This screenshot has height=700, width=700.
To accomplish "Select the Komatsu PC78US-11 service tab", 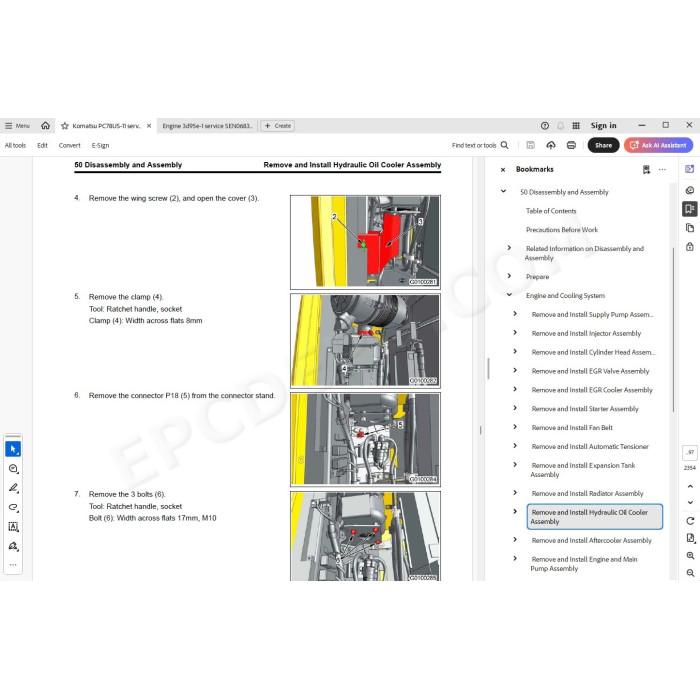I will (106, 126).
